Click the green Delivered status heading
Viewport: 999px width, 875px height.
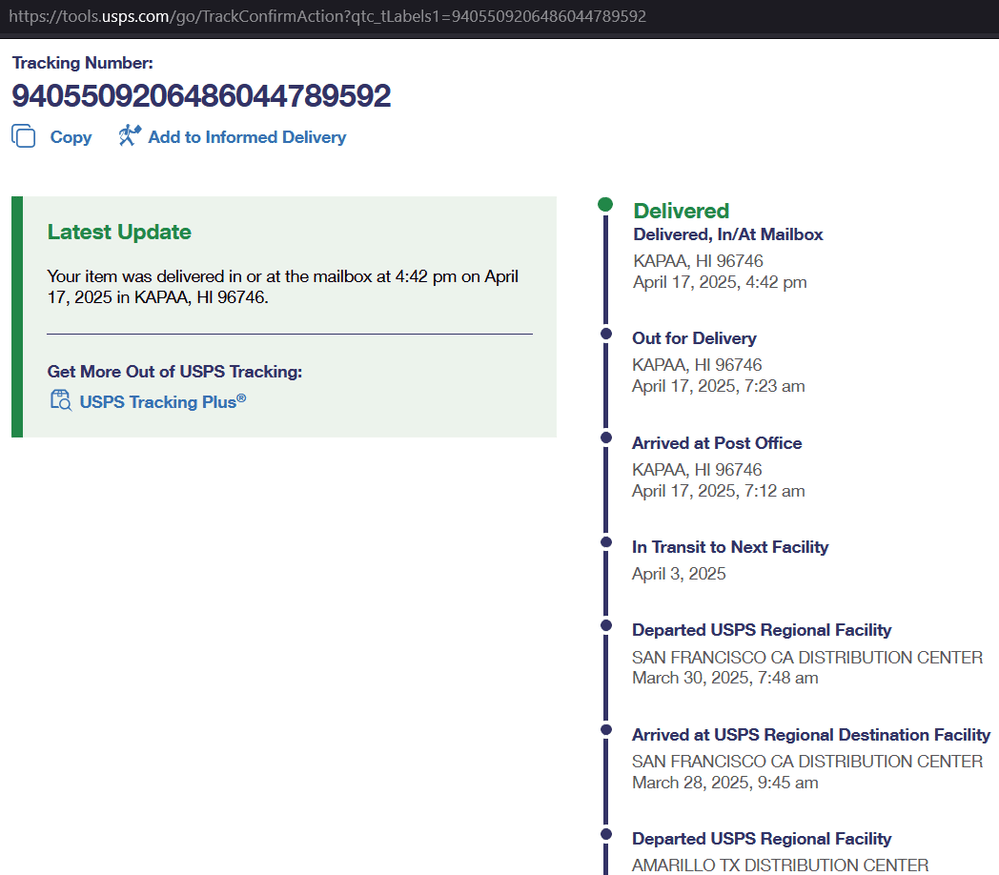[681, 211]
